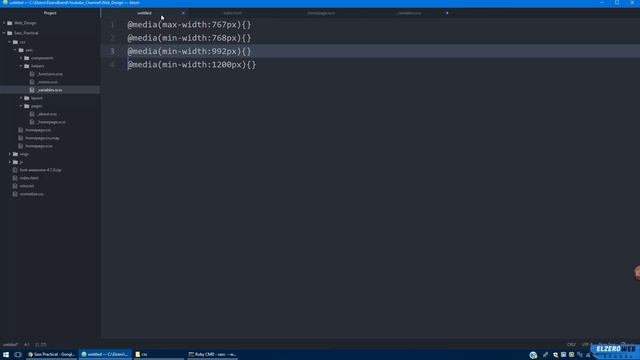Switch to Sass Practical Google Chrome window

pos(51,355)
